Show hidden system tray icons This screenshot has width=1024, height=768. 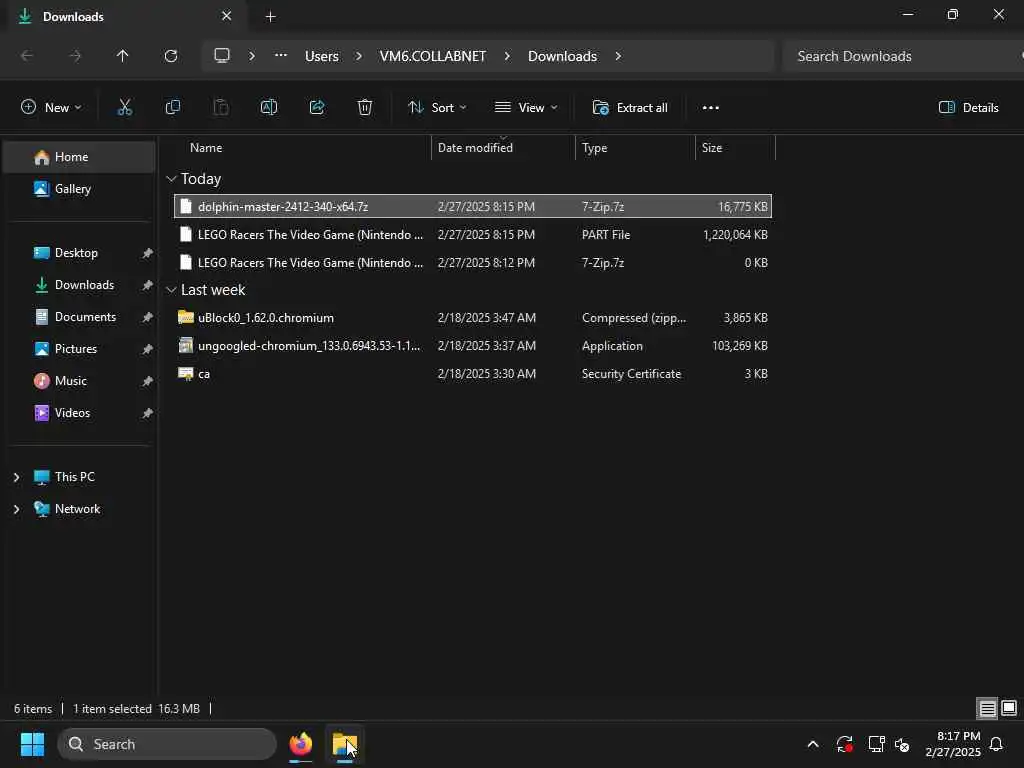coord(813,744)
